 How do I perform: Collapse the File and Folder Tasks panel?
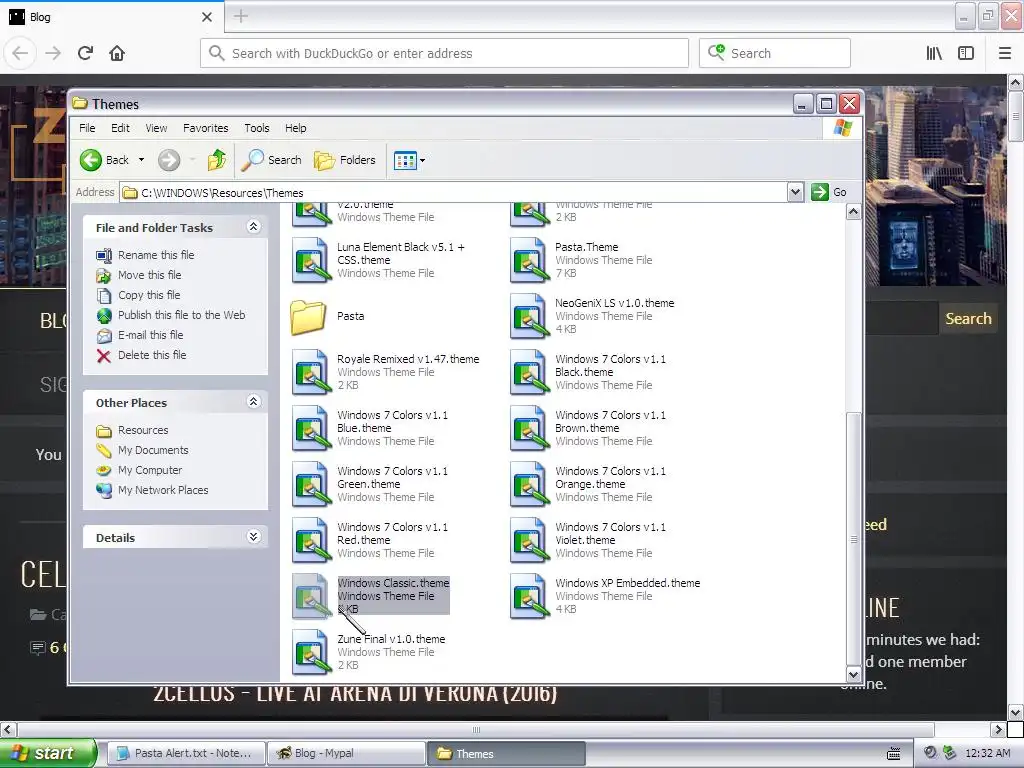point(253,227)
